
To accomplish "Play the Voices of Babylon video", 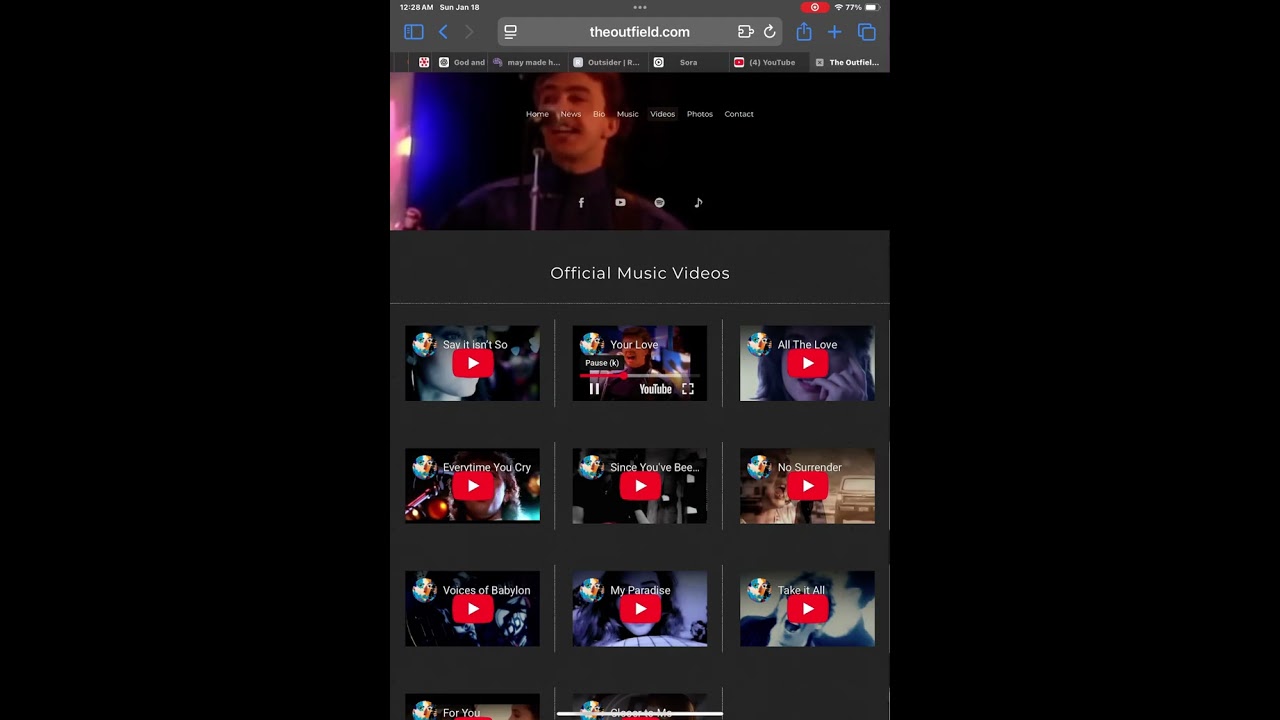I will 472,609.
